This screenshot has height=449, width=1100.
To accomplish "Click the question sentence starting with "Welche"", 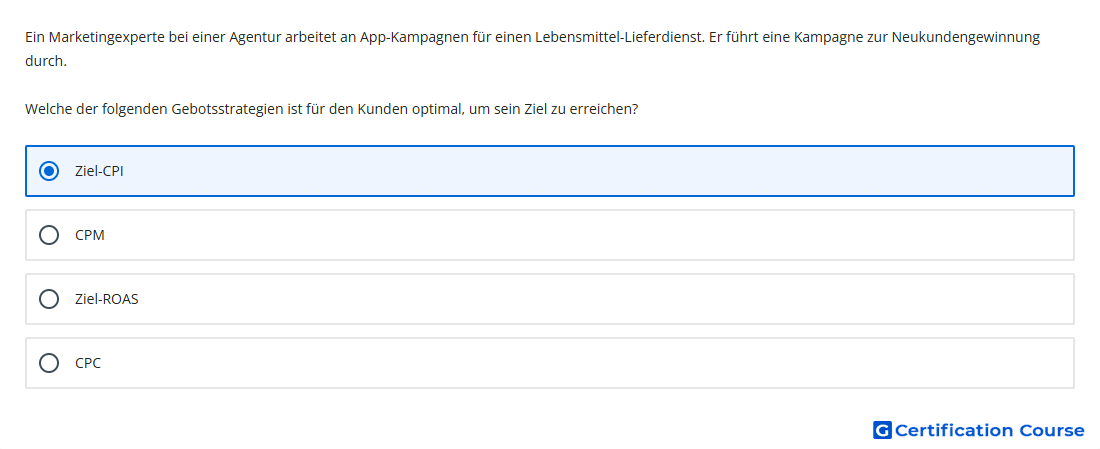I will (x=331, y=110).
